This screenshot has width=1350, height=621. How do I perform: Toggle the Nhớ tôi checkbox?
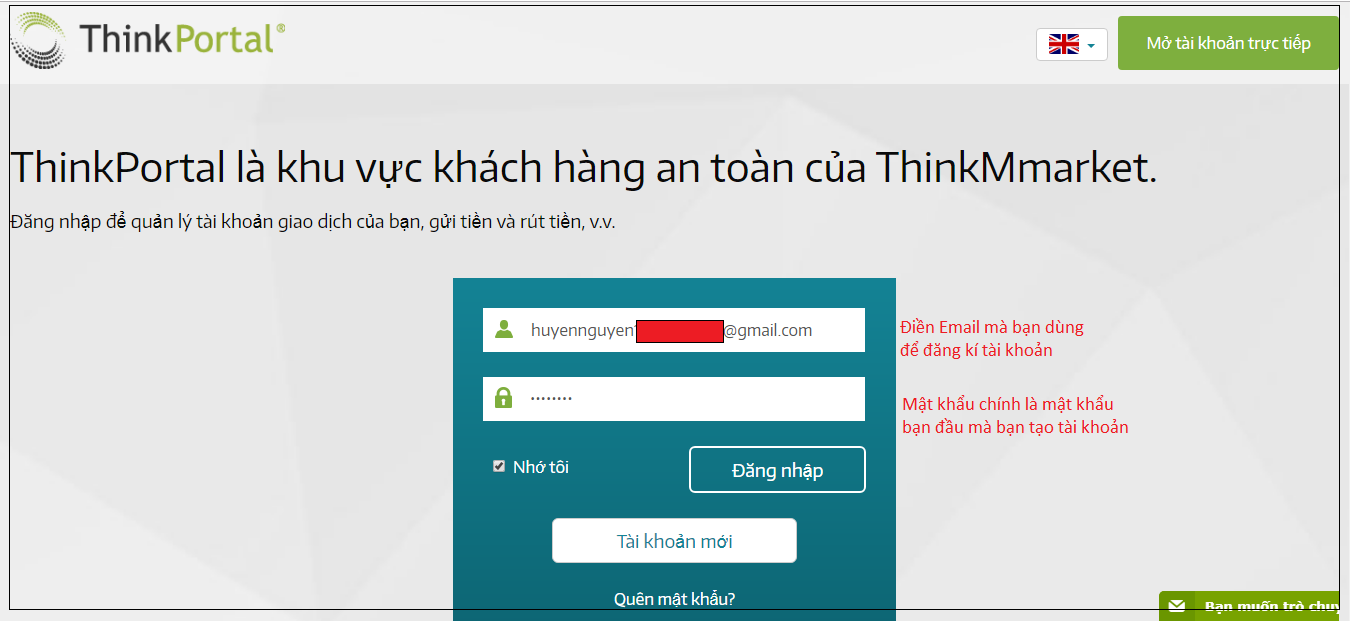point(499,466)
